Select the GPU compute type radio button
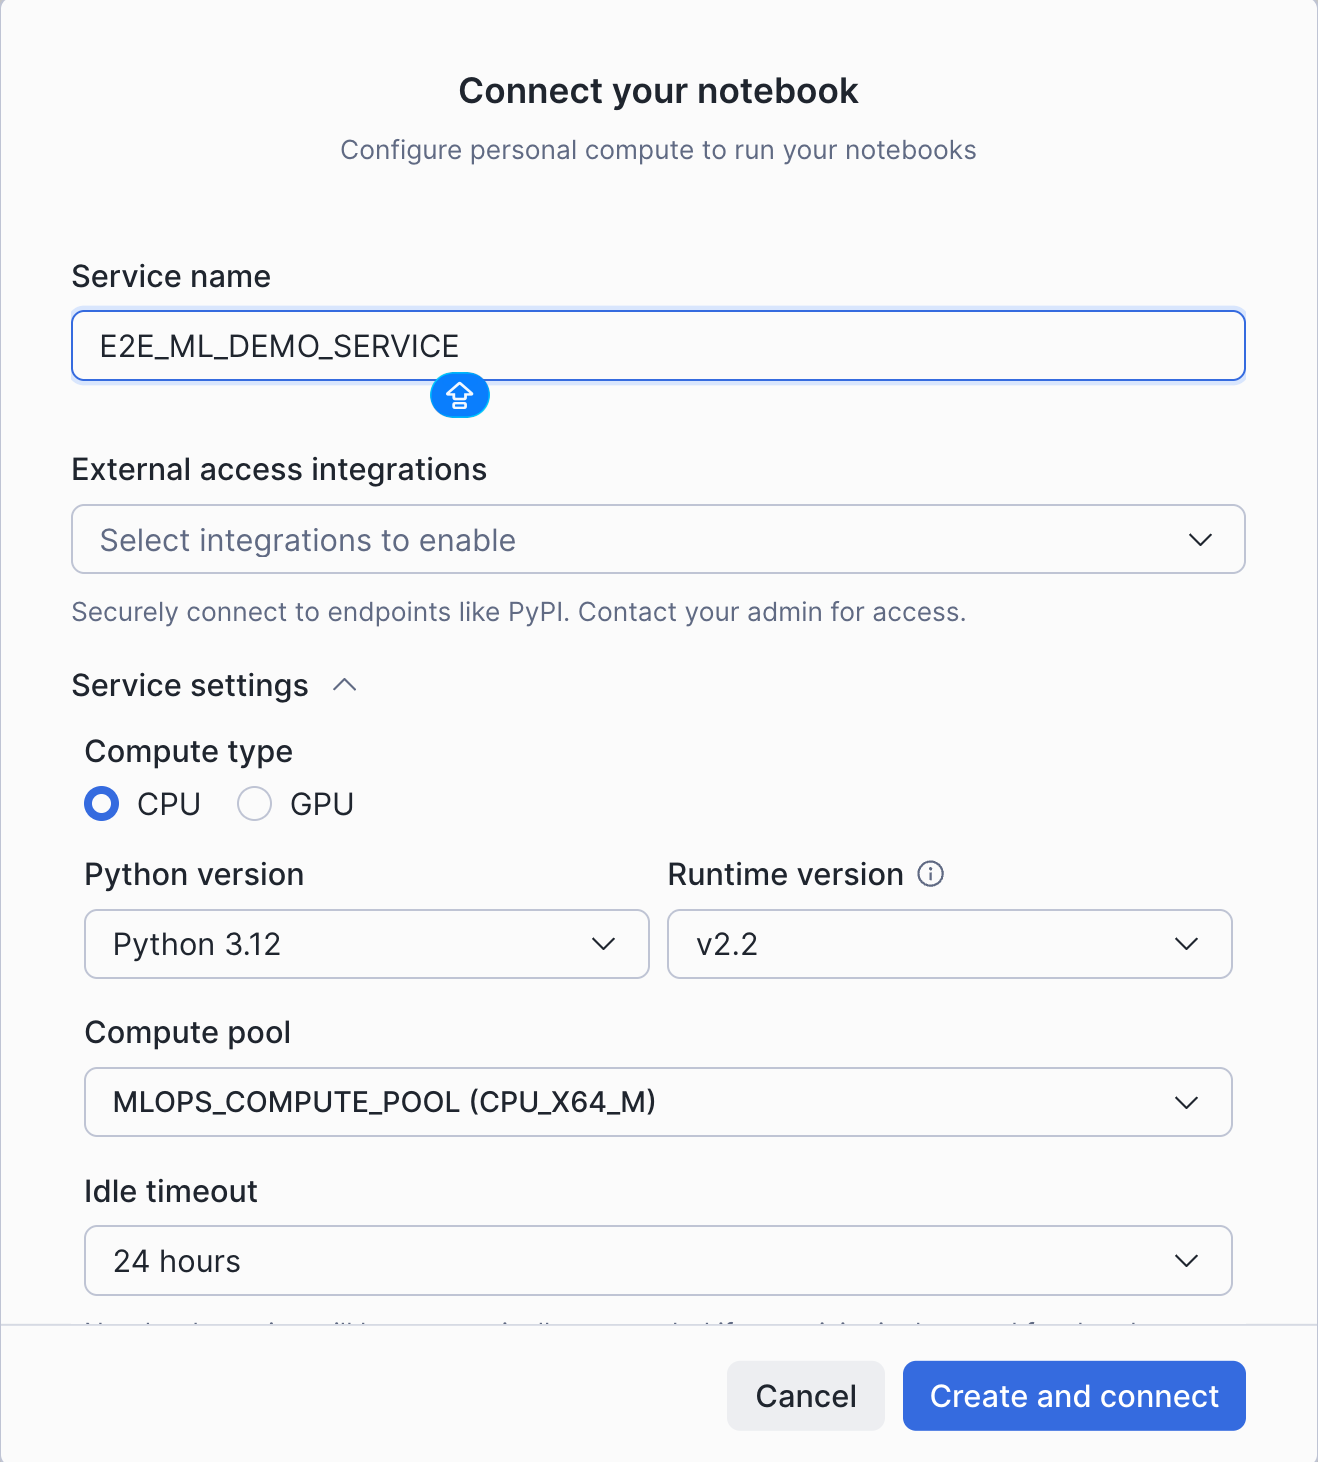This screenshot has width=1318, height=1462. [x=254, y=804]
